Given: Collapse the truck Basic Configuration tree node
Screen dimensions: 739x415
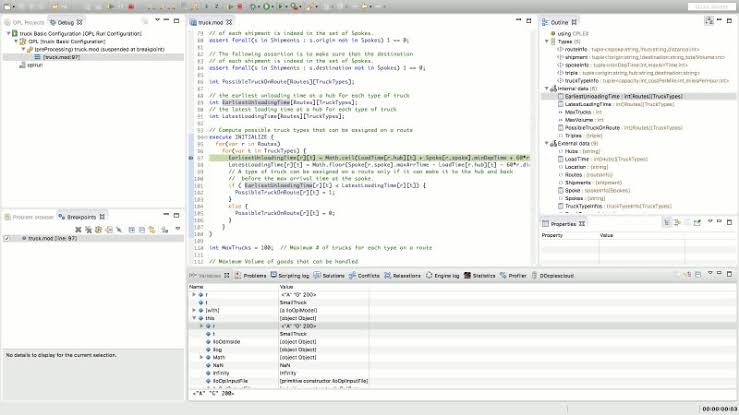Looking at the screenshot, I should (x=8, y=33).
